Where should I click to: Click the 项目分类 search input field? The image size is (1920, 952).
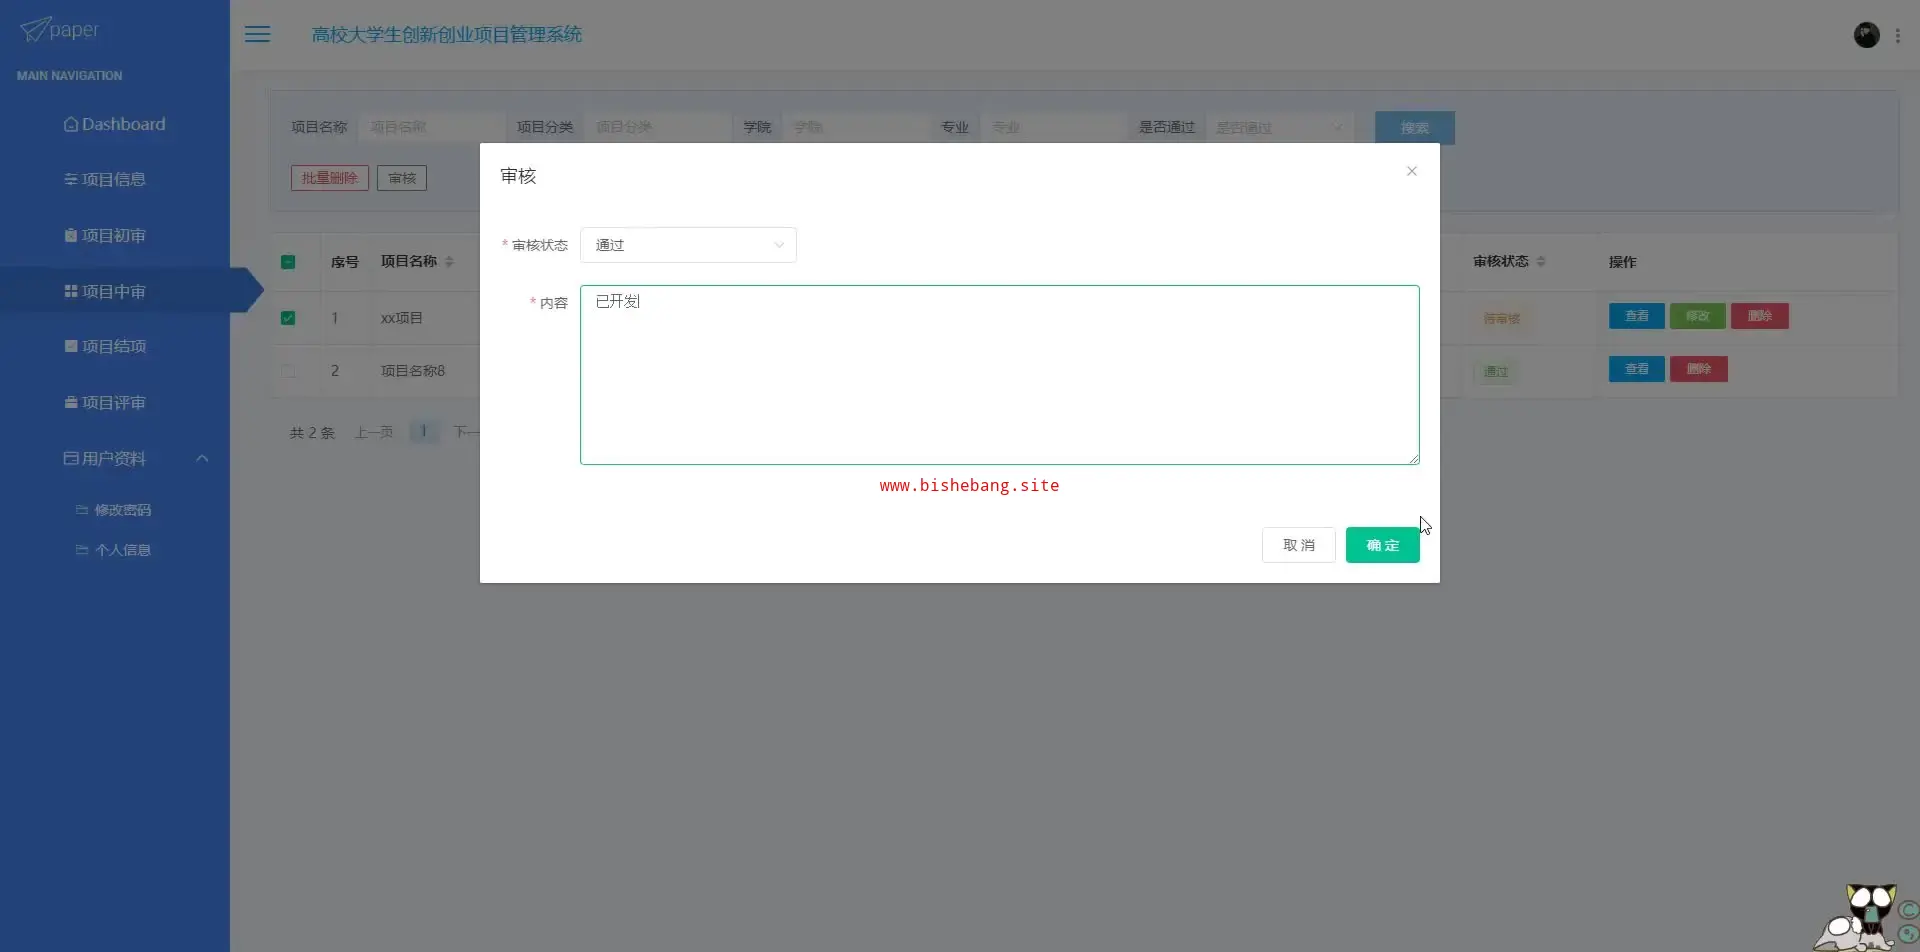click(x=657, y=128)
